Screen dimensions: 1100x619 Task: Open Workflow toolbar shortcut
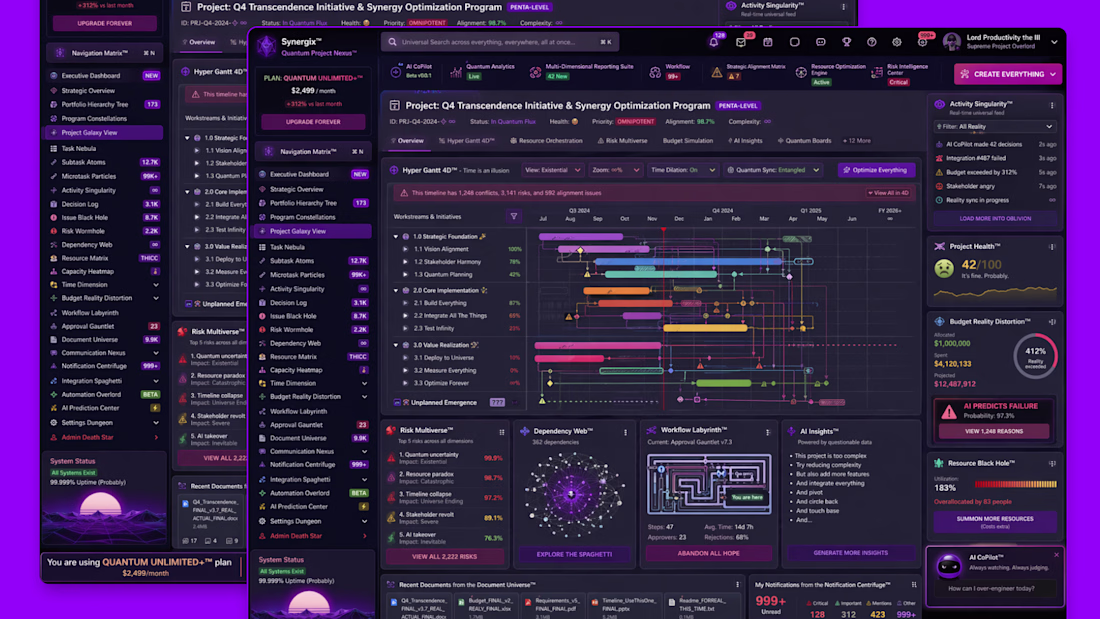pos(670,71)
